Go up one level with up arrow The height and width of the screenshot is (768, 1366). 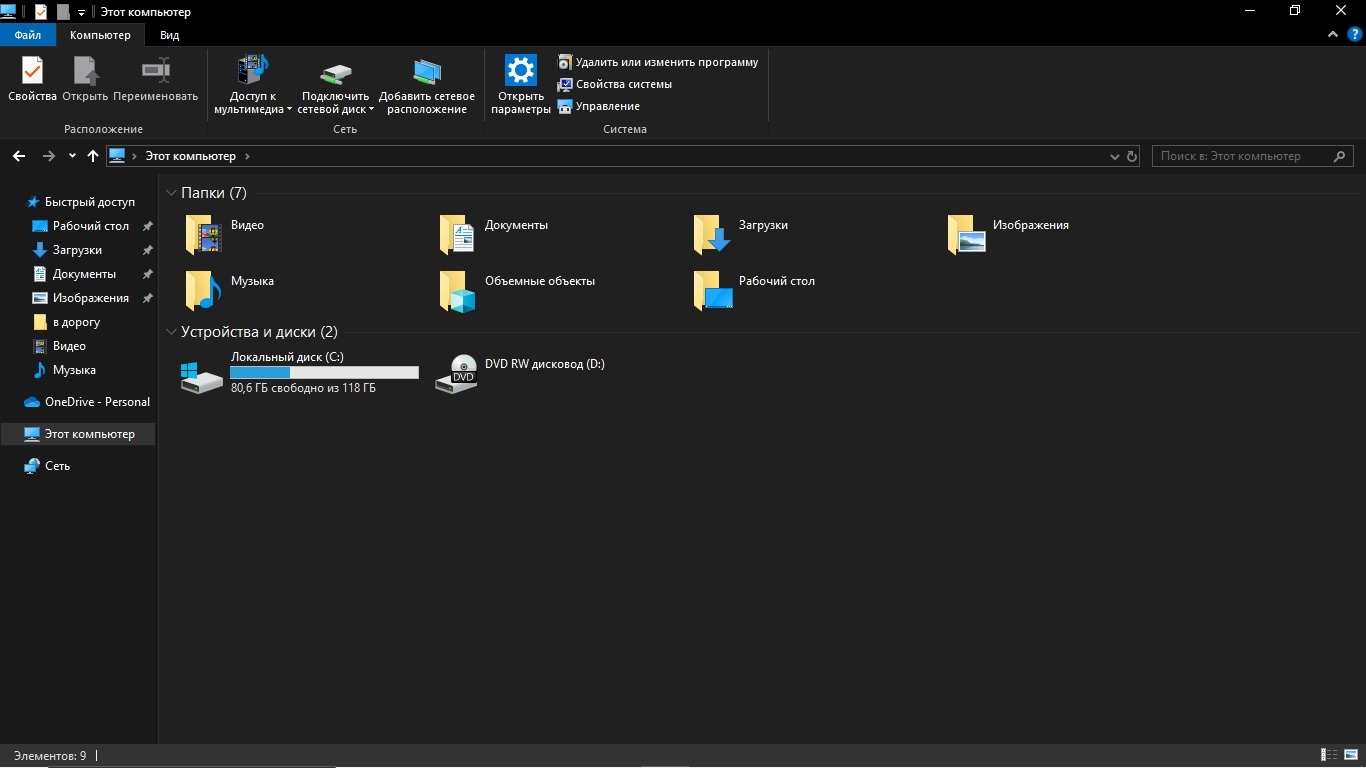(x=93, y=156)
